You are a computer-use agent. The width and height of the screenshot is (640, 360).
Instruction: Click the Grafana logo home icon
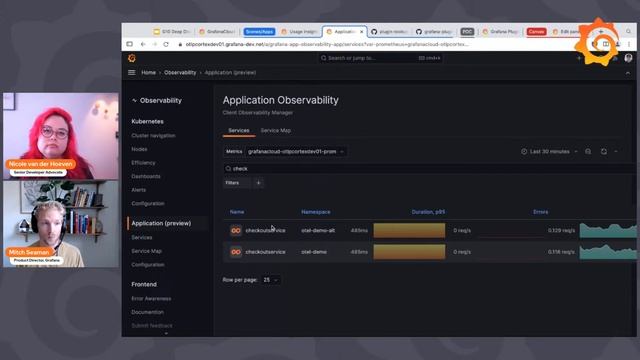point(132,58)
